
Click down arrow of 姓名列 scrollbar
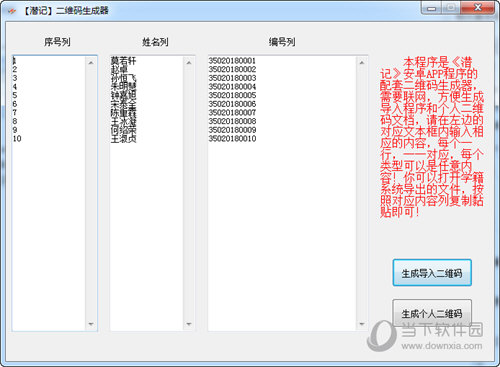tap(189, 324)
